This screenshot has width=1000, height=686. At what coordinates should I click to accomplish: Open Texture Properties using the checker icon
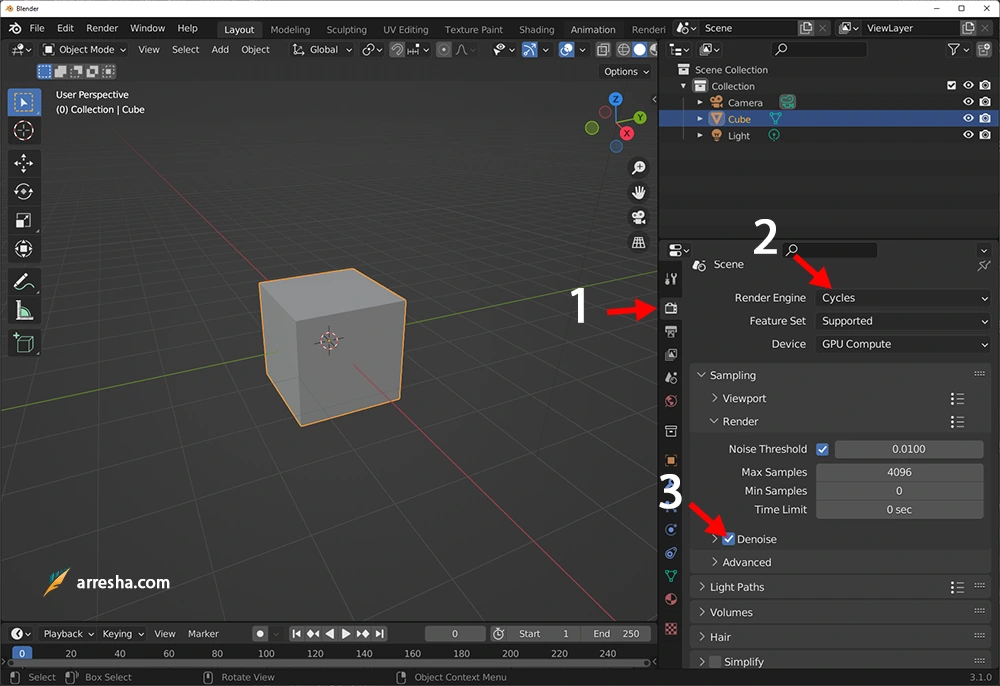click(x=671, y=630)
